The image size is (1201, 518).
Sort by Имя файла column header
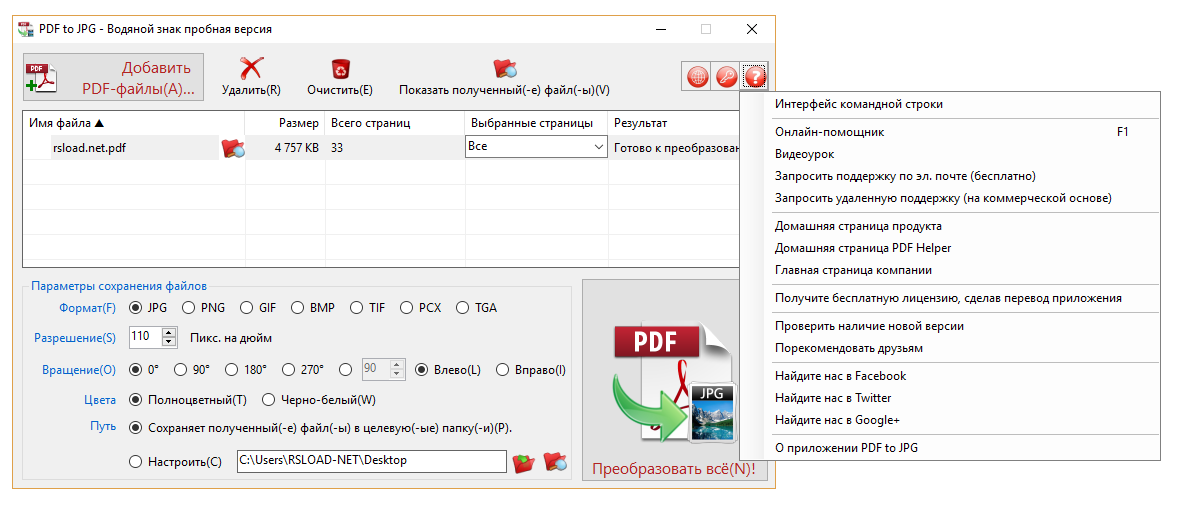pos(66,123)
